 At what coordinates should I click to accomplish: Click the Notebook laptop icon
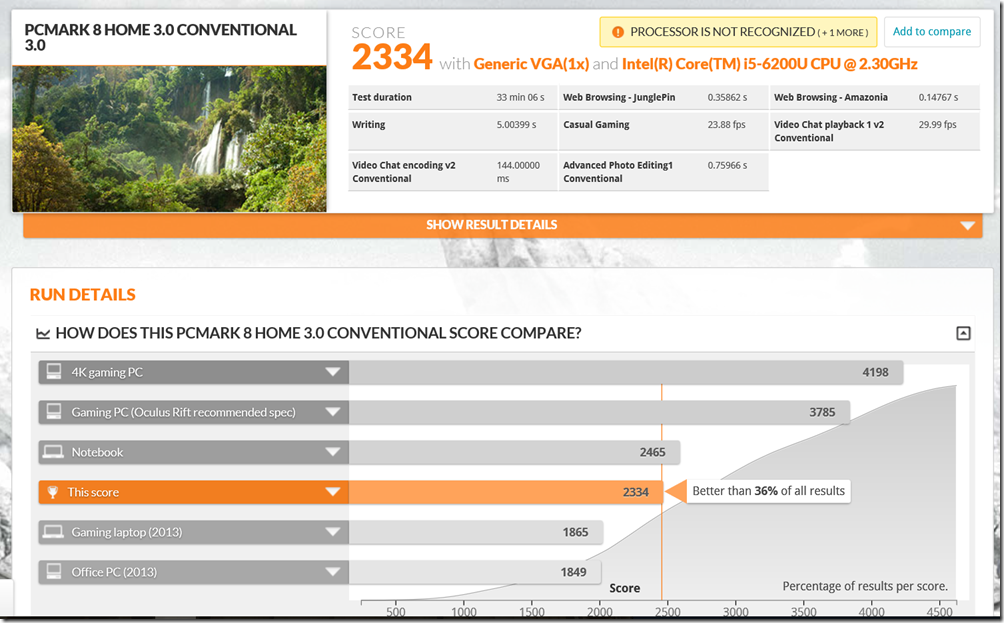(x=54, y=452)
